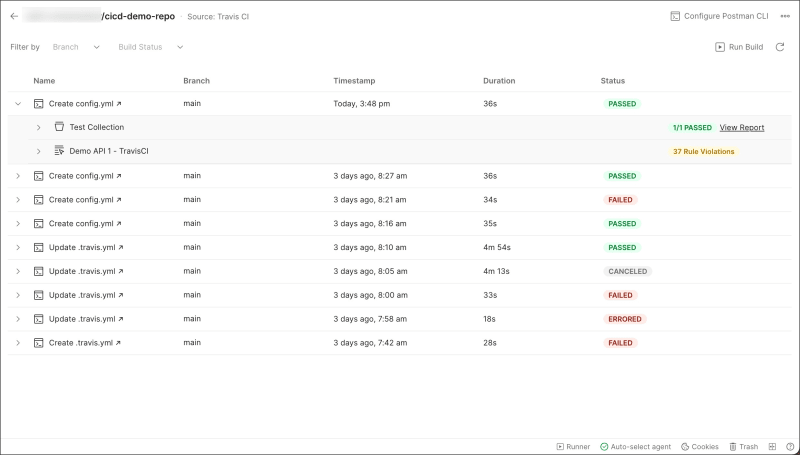The height and width of the screenshot is (455, 800).
Task: Open Configure Postman CLI
Action: (x=719, y=16)
